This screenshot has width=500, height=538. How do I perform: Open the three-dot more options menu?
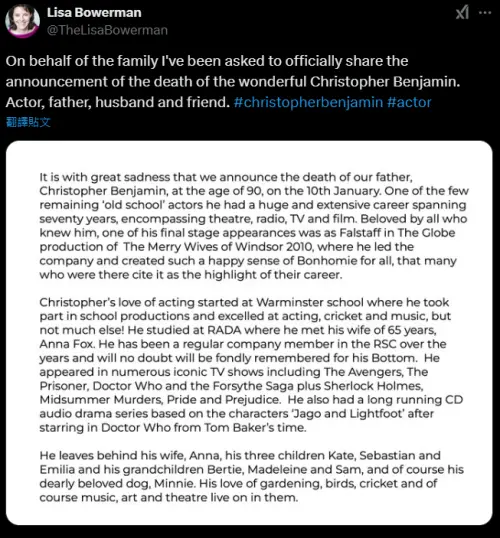point(485,13)
